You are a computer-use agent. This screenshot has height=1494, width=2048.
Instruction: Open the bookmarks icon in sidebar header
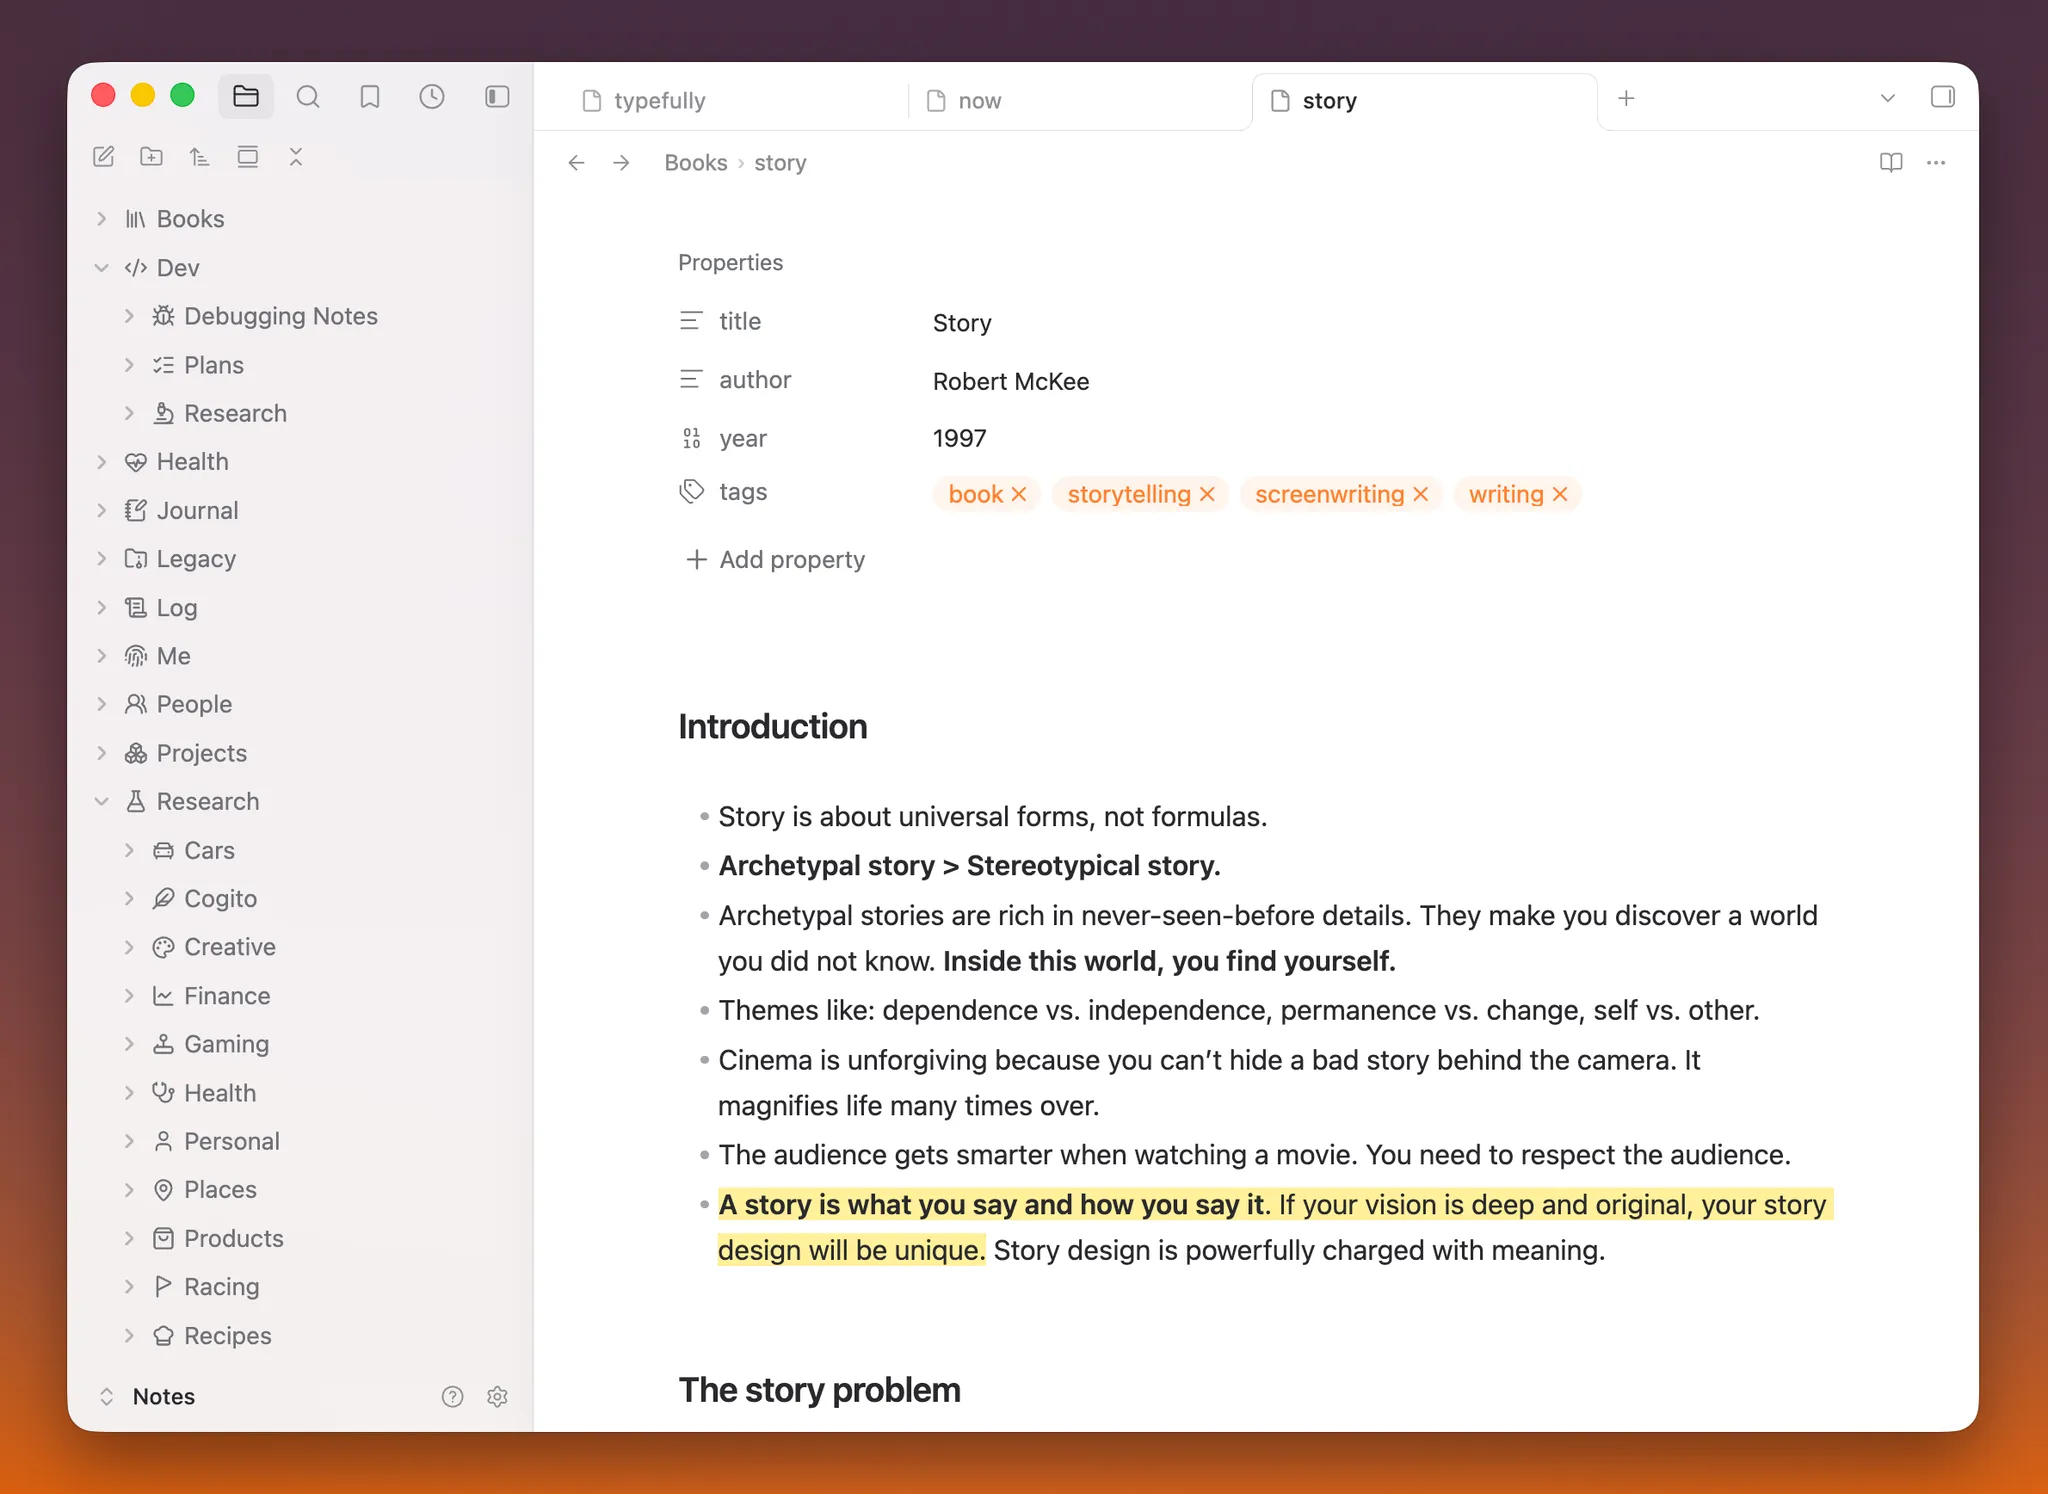[x=370, y=96]
